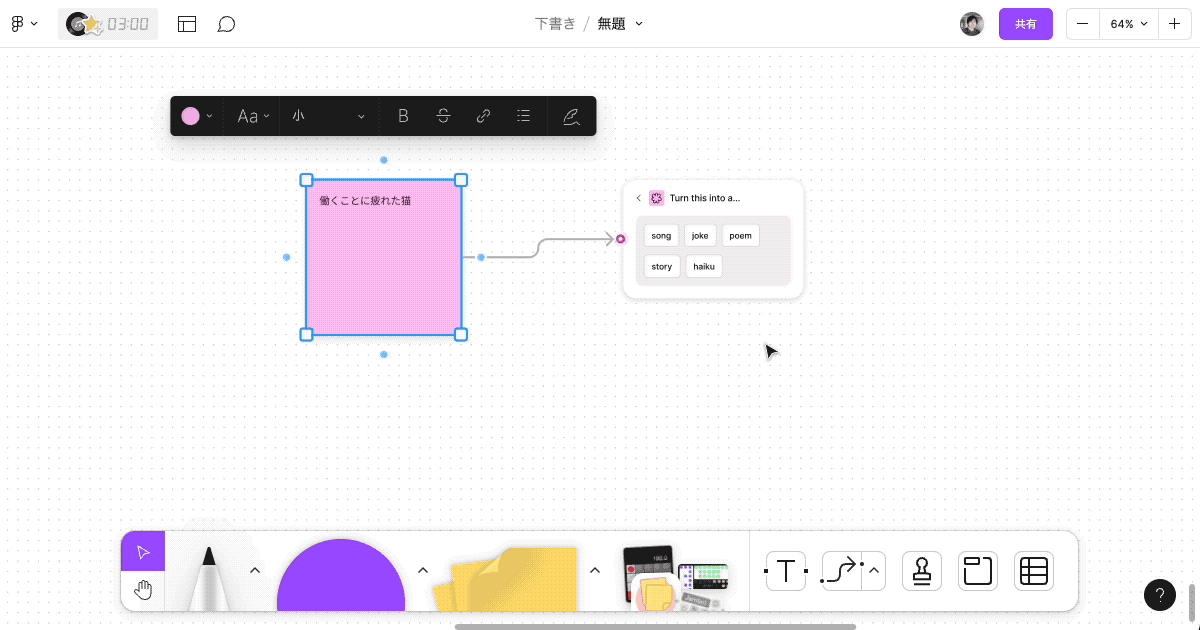Open the shape picker expander arrow
The image size is (1200, 630).
pyautogui.click(x=423, y=570)
